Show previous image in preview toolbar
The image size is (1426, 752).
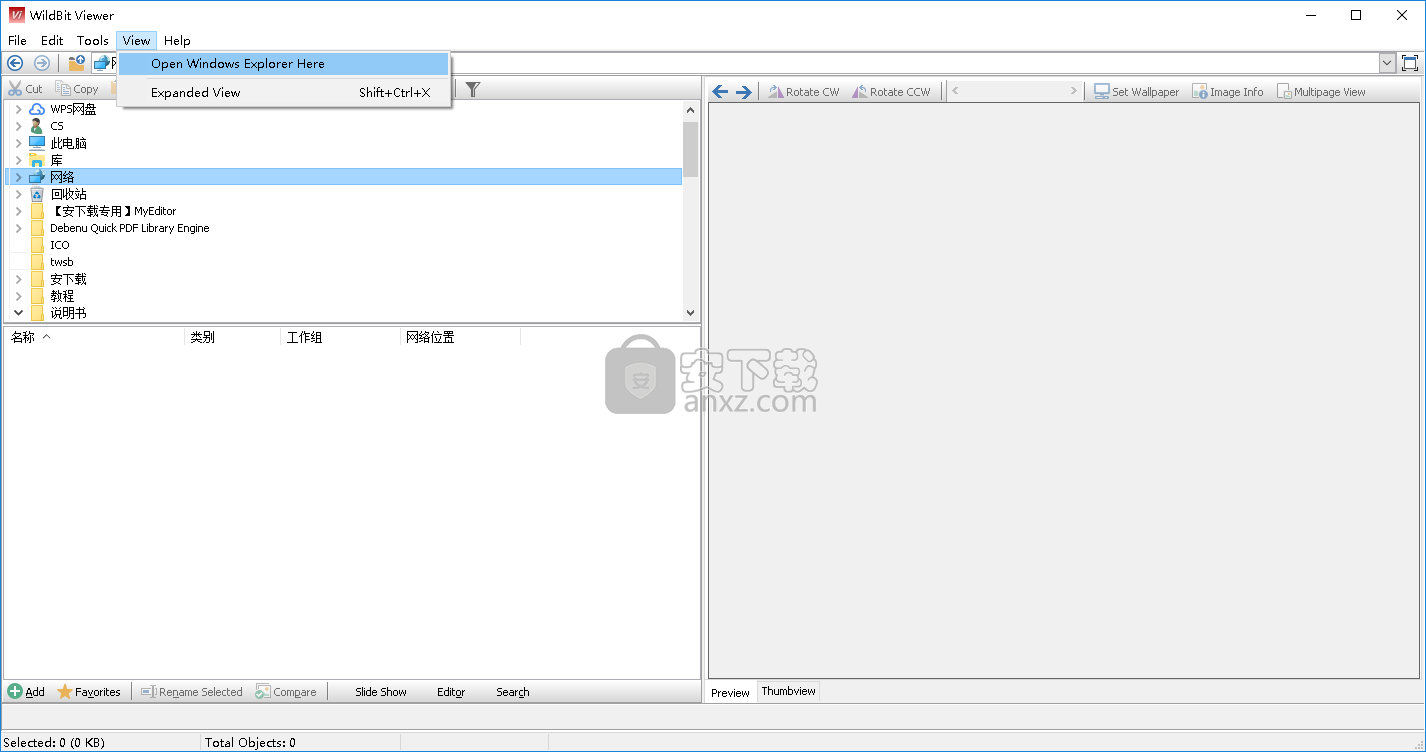pyautogui.click(x=720, y=92)
